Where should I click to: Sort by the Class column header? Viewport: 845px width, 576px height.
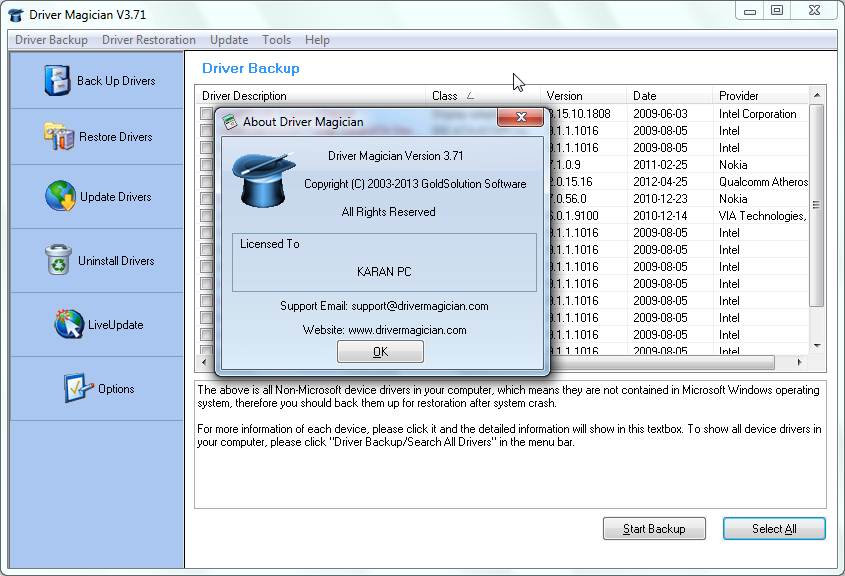coord(483,96)
